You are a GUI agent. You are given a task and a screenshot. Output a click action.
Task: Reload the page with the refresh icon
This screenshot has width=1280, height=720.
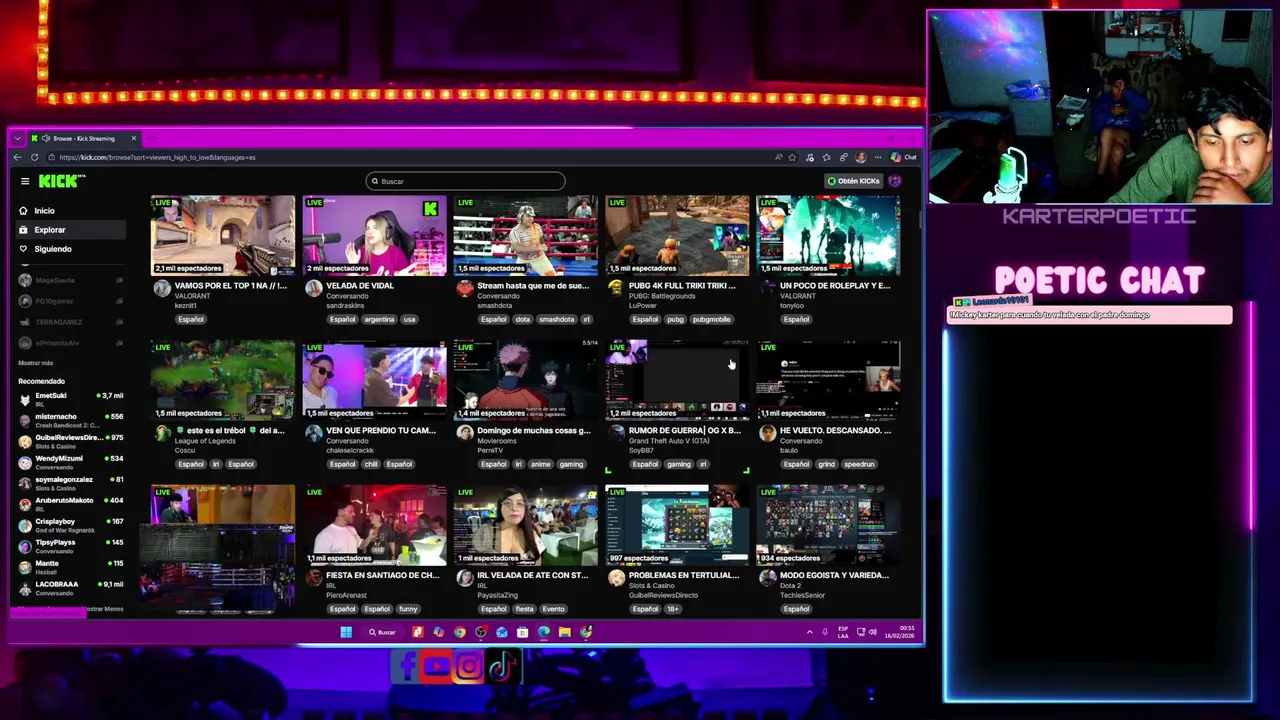[35, 157]
